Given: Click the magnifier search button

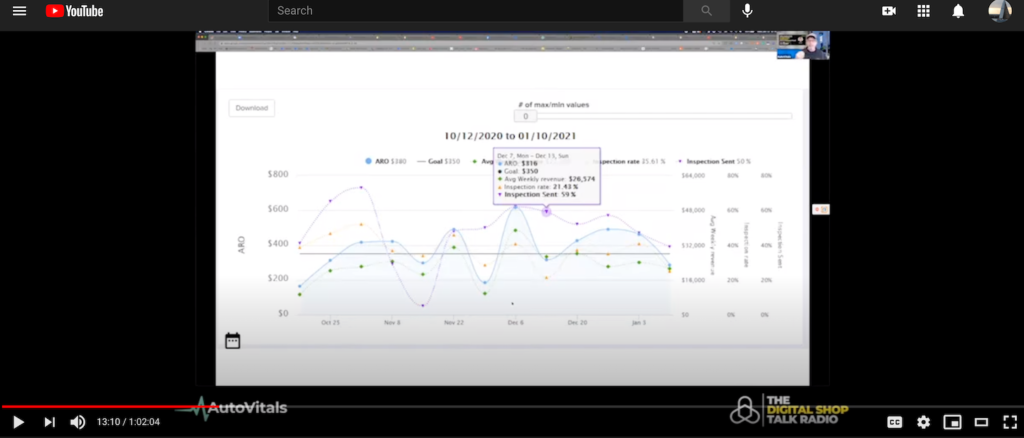Looking at the screenshot, I should click(707, 10).
